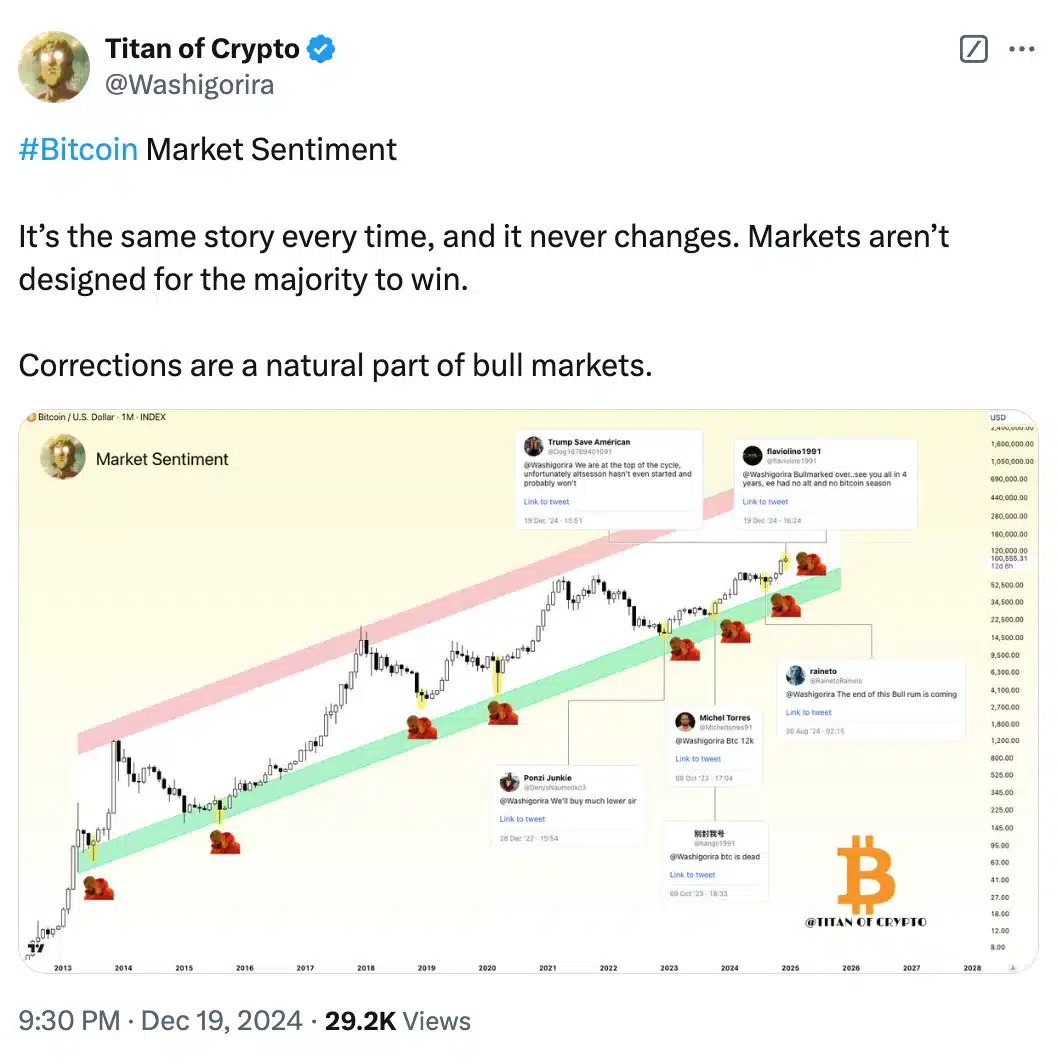
Task: Click the Grok slash icon
Action: [x=973, y=49]
